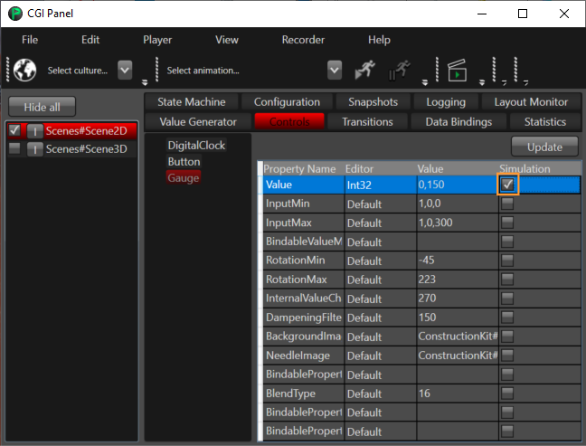The height and width of the screenshot is (446, 586).
Task: Click the Update button
Action: tap(545, 147)
